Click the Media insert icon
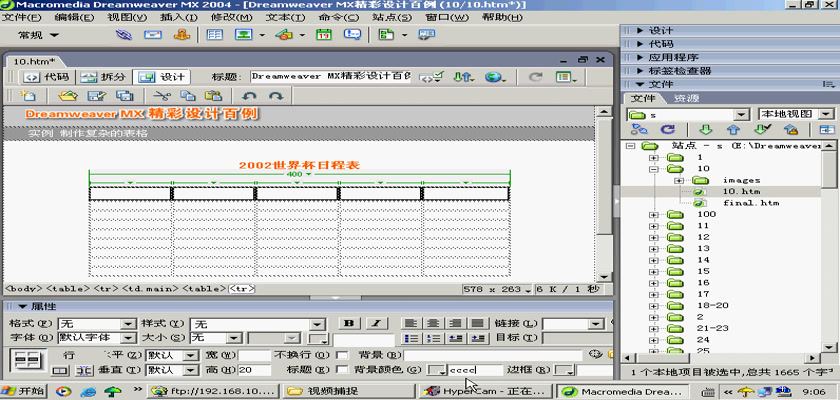 pos(284,35)
